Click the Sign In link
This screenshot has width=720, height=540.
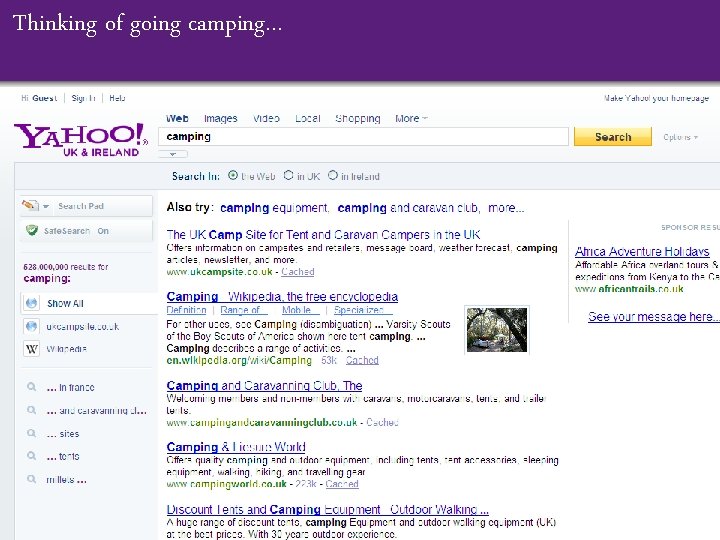[83, 98]
